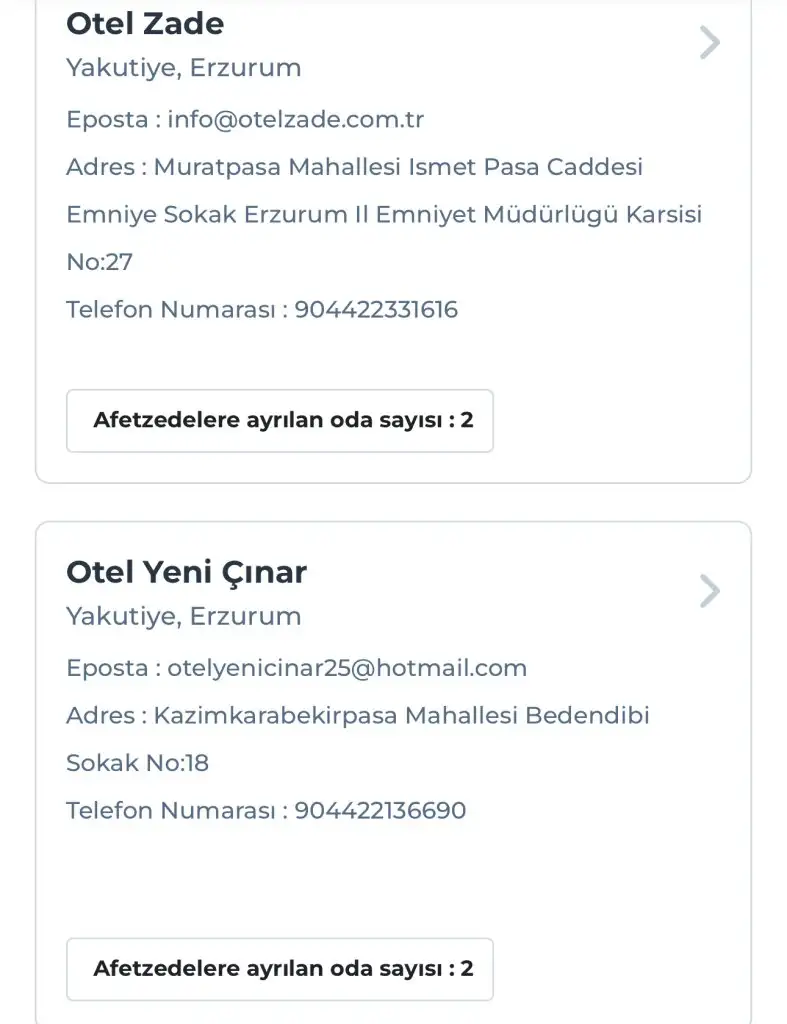Image resolution: width=787 pixels, height=1024 pixels.
Task: Call phone number 904422331616
Action: (x=376, y=310)
